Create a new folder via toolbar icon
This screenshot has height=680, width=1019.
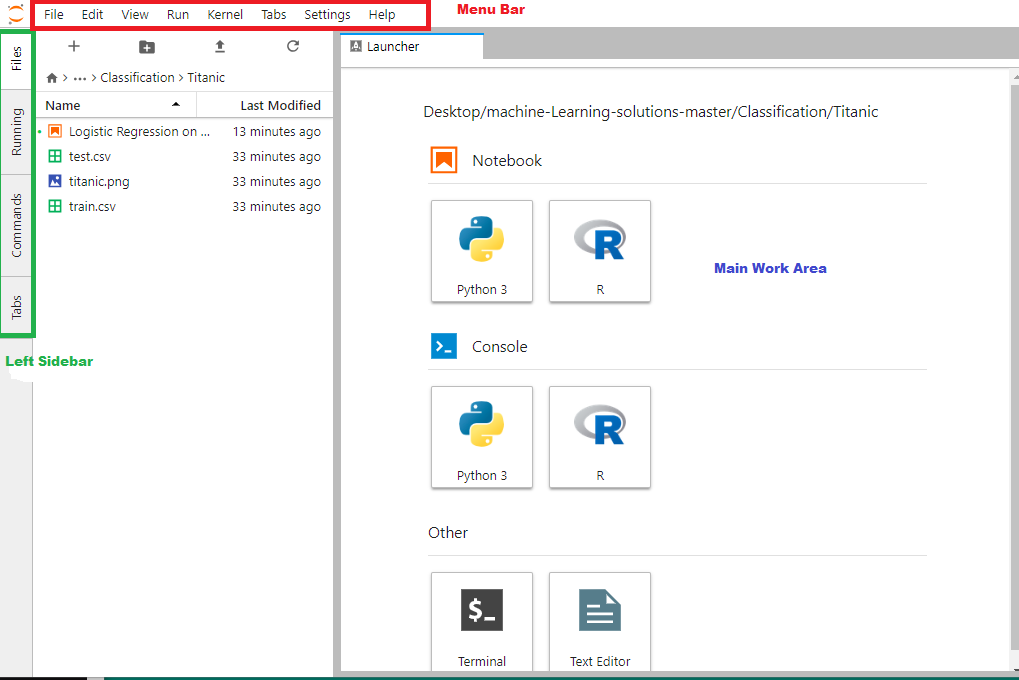[147, 46]
